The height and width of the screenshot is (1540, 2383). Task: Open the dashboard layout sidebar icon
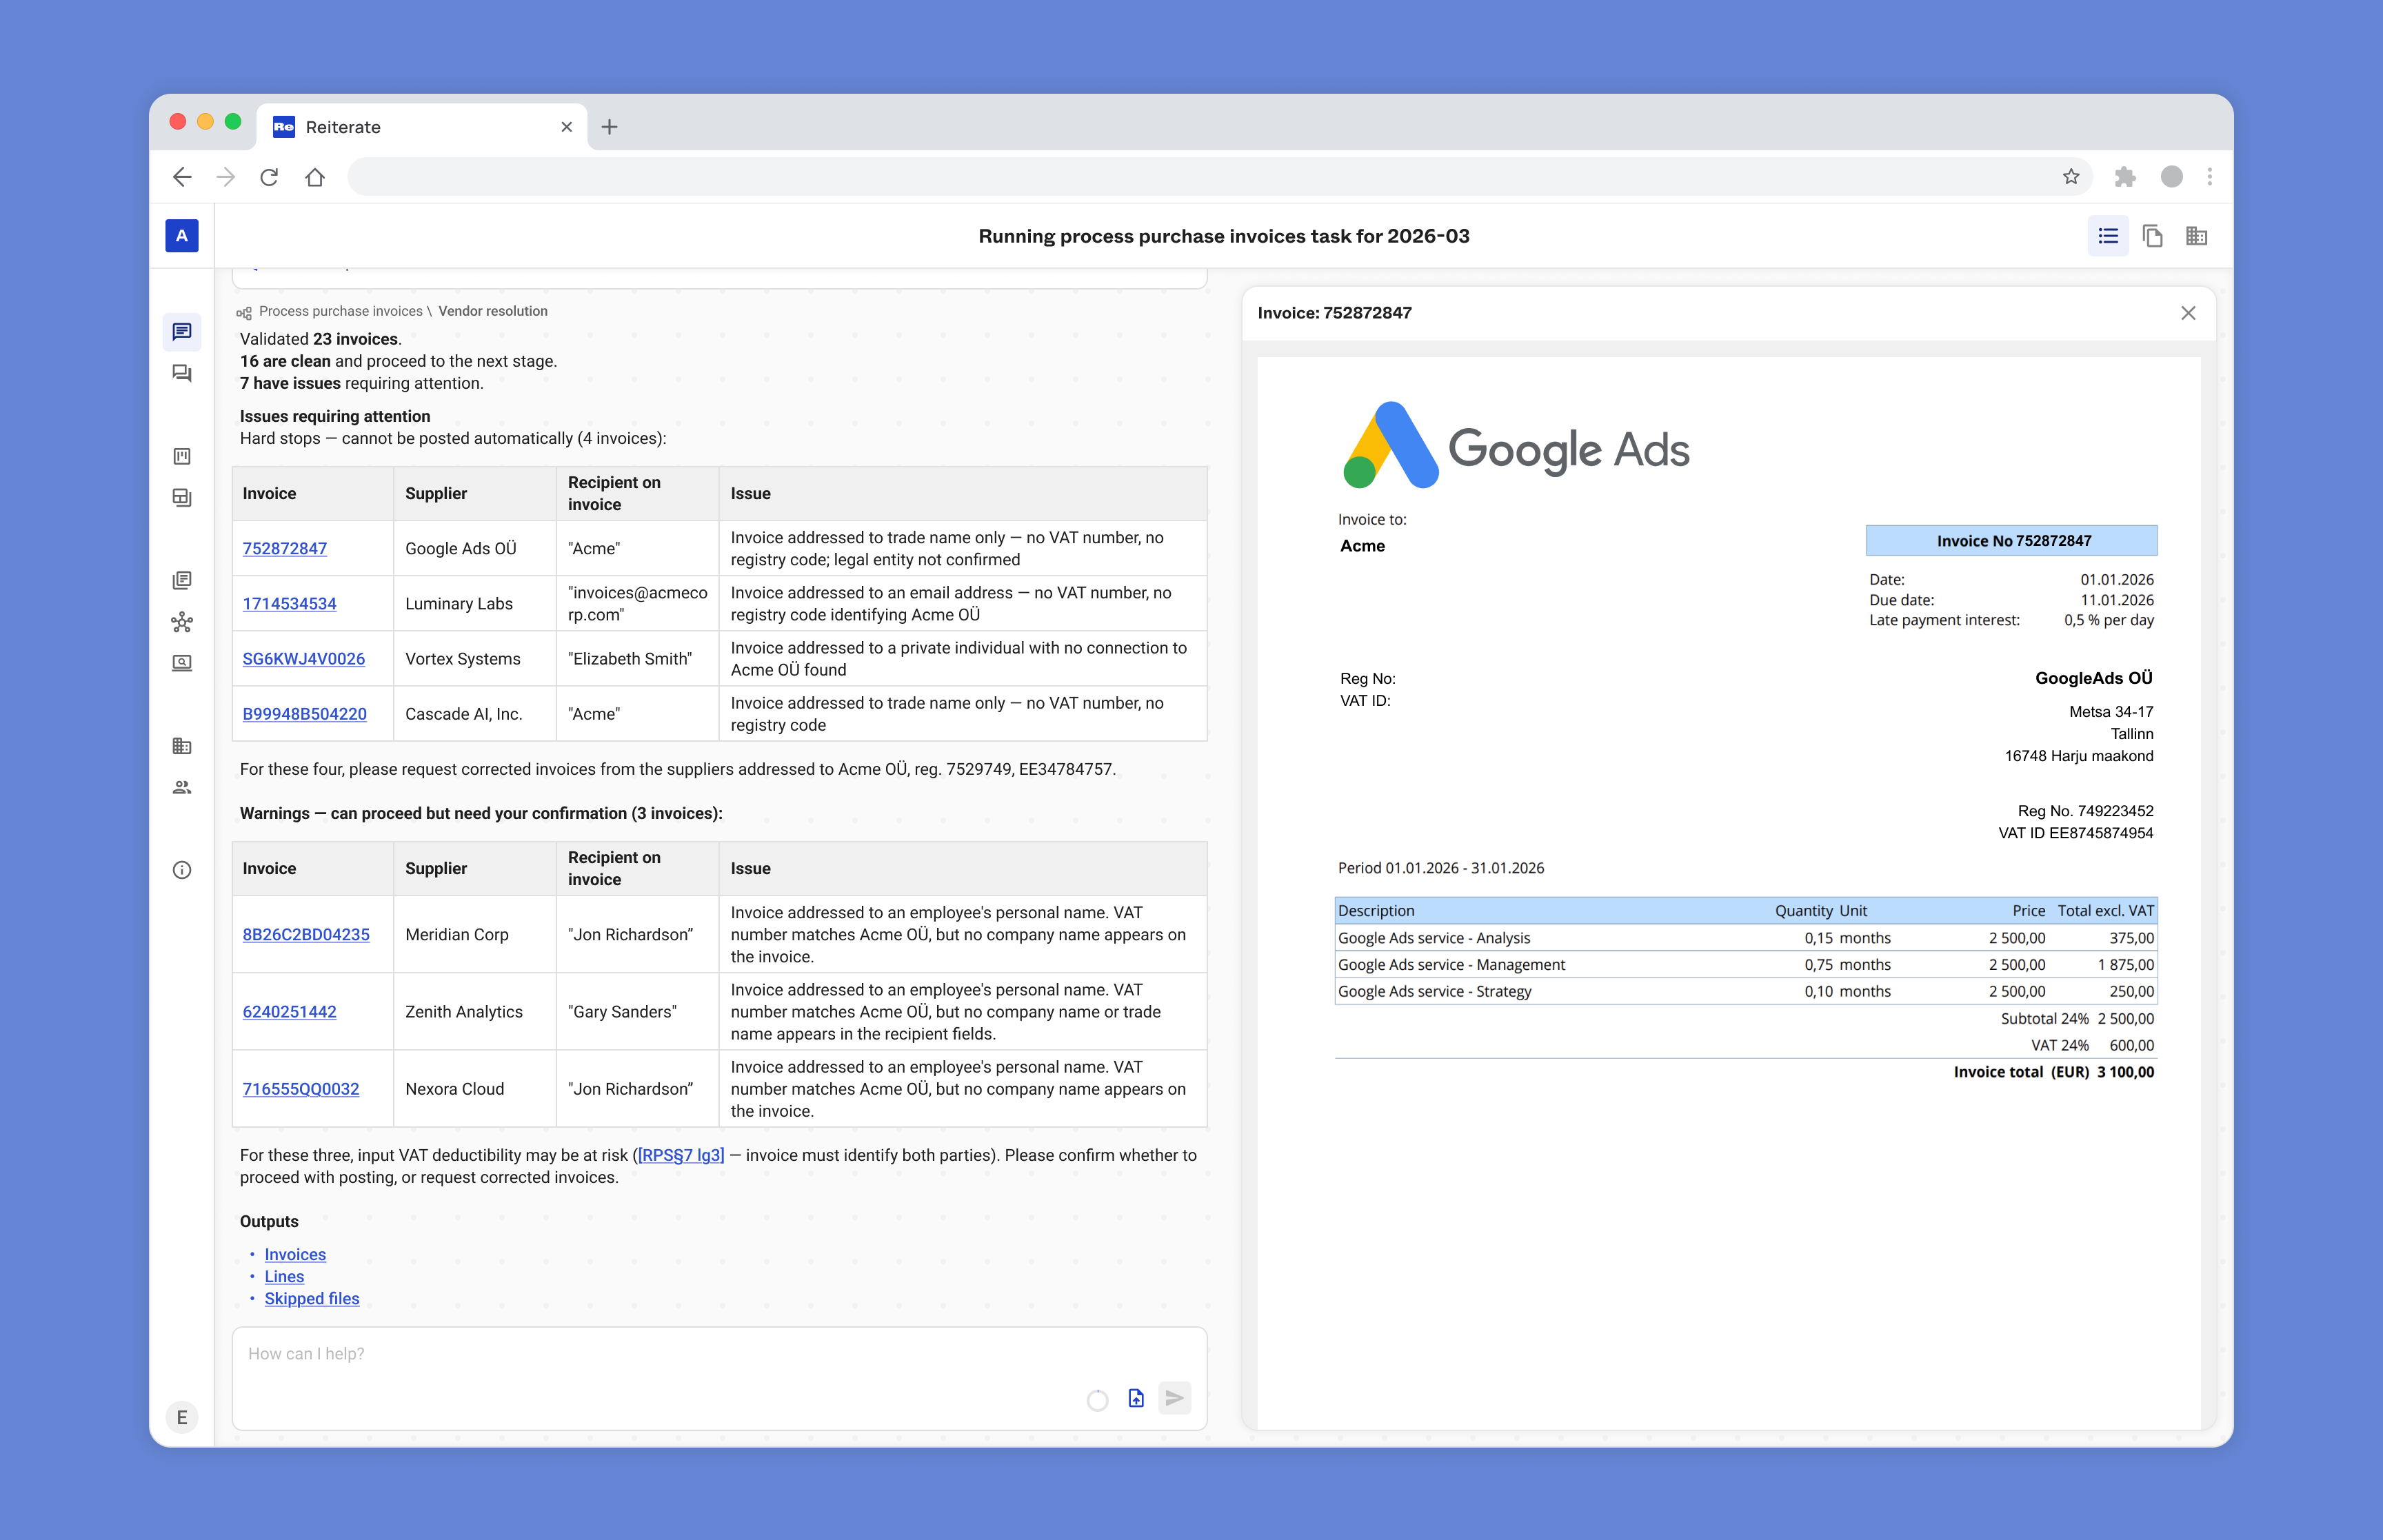click(x=182, y=497)
